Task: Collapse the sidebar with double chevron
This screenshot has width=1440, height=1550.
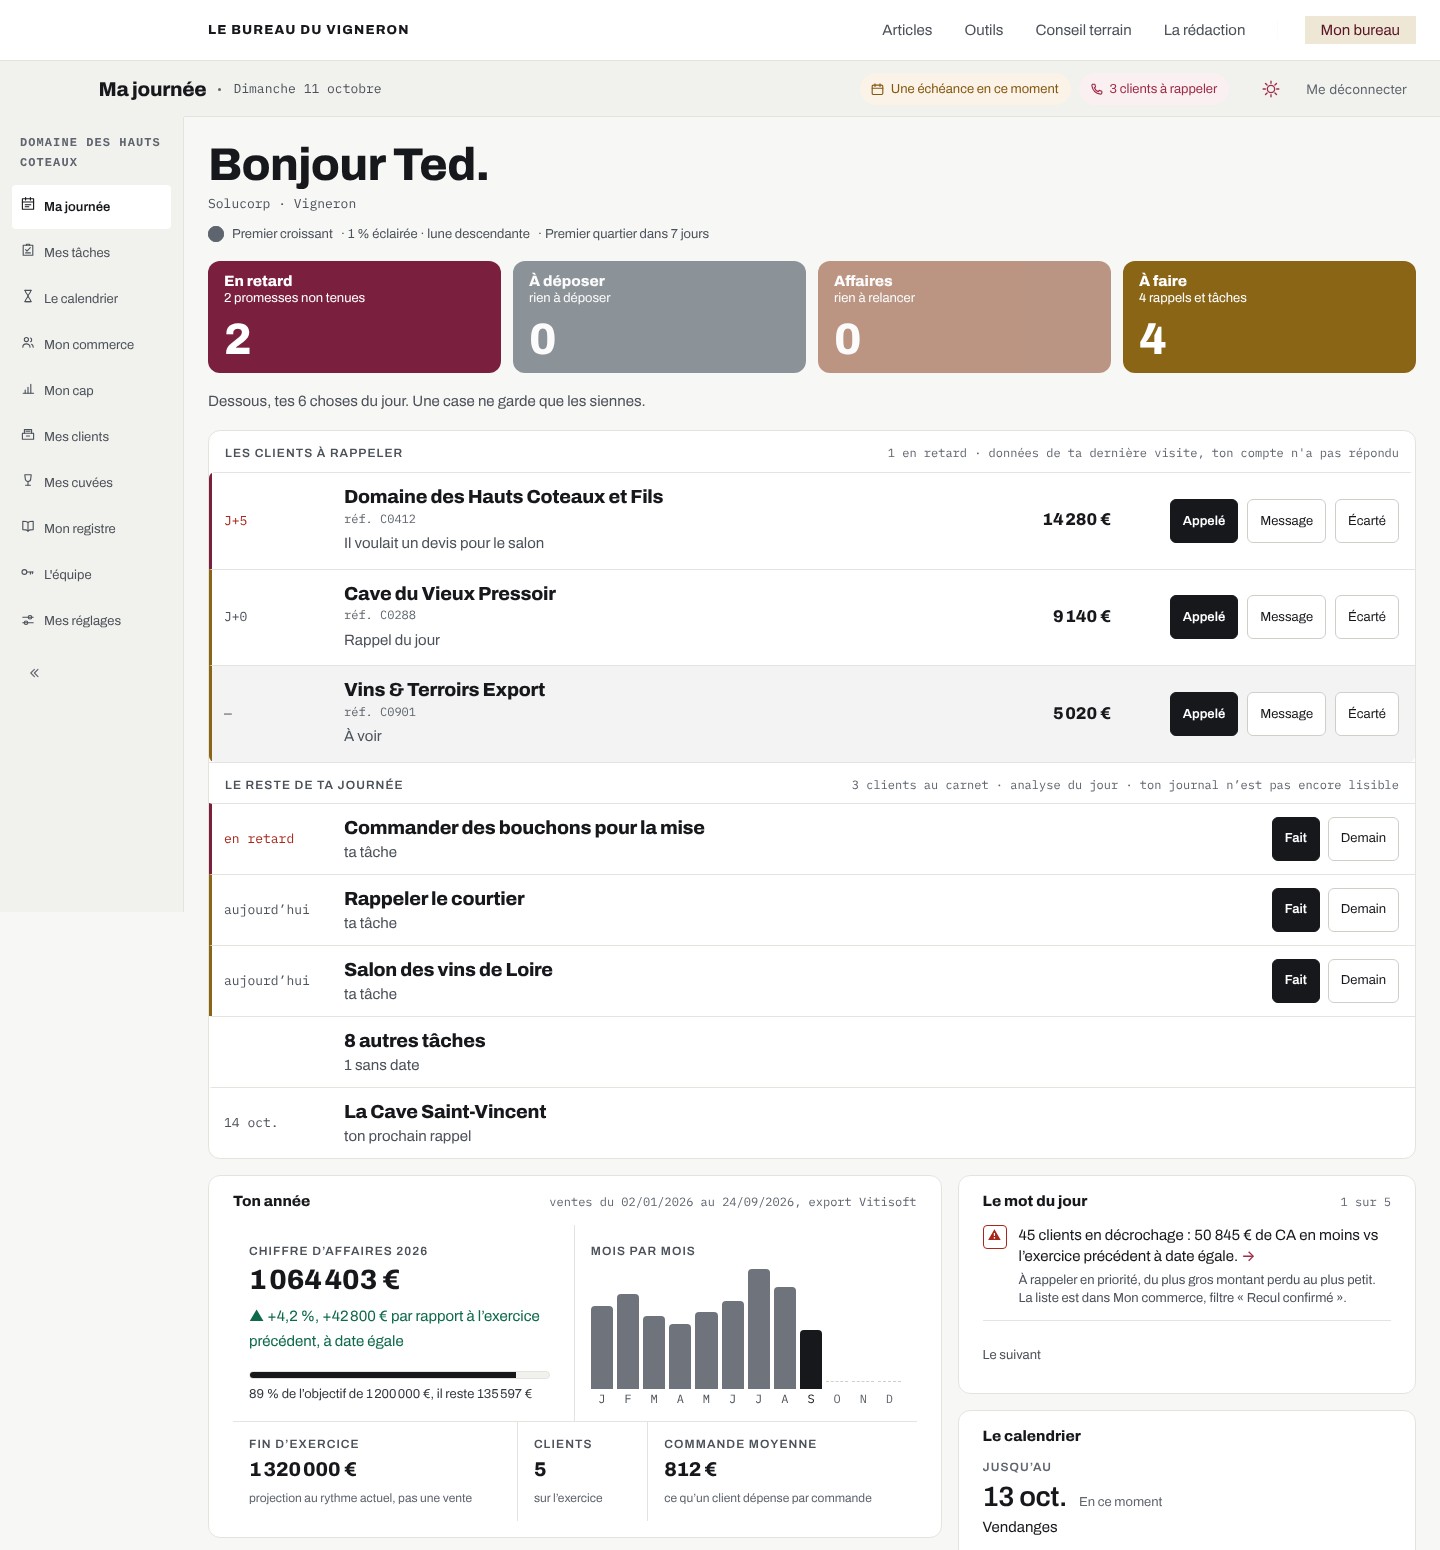Action: coord(34,673)
